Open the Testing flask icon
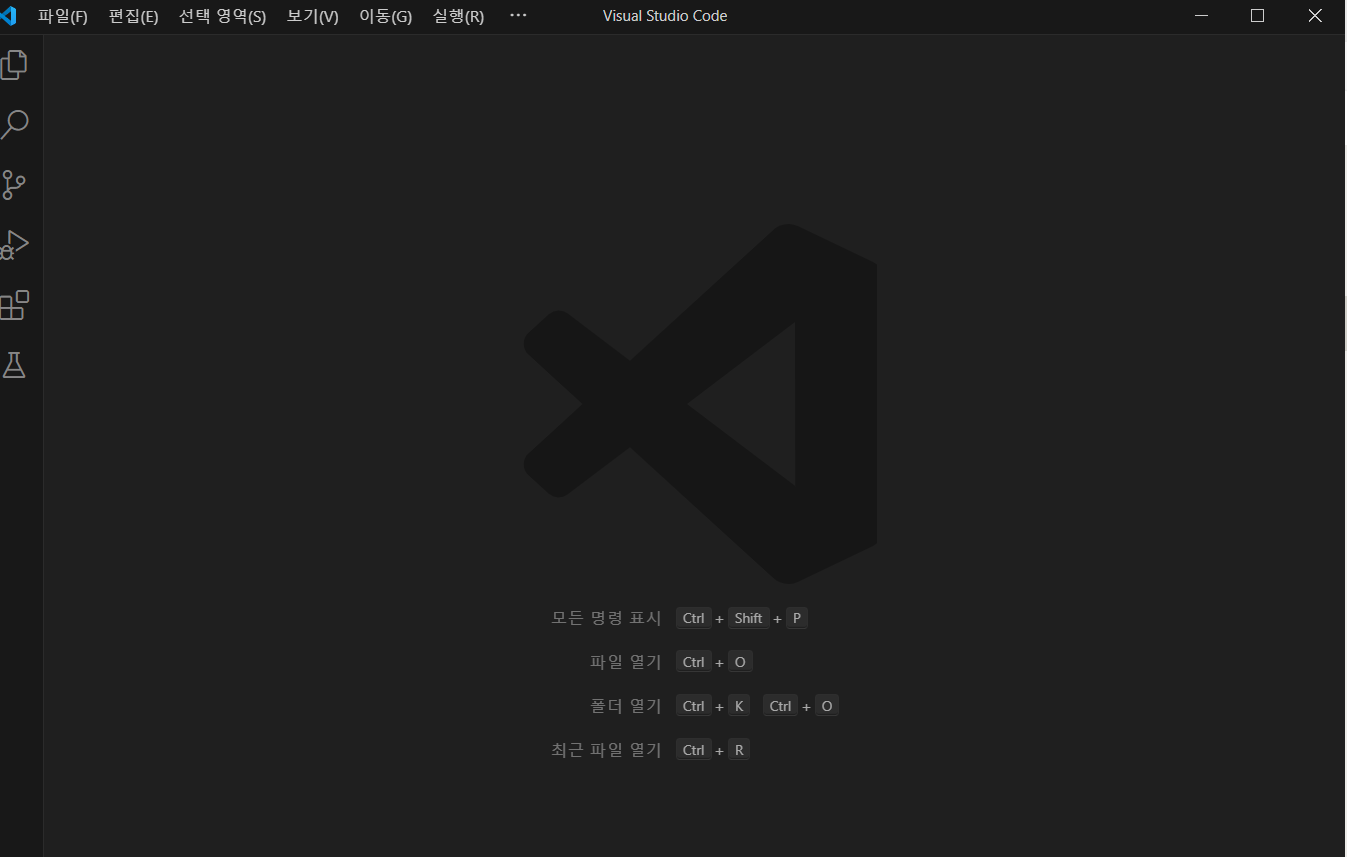The height and width of the screenshot is (857, 1347). point(14,365)
